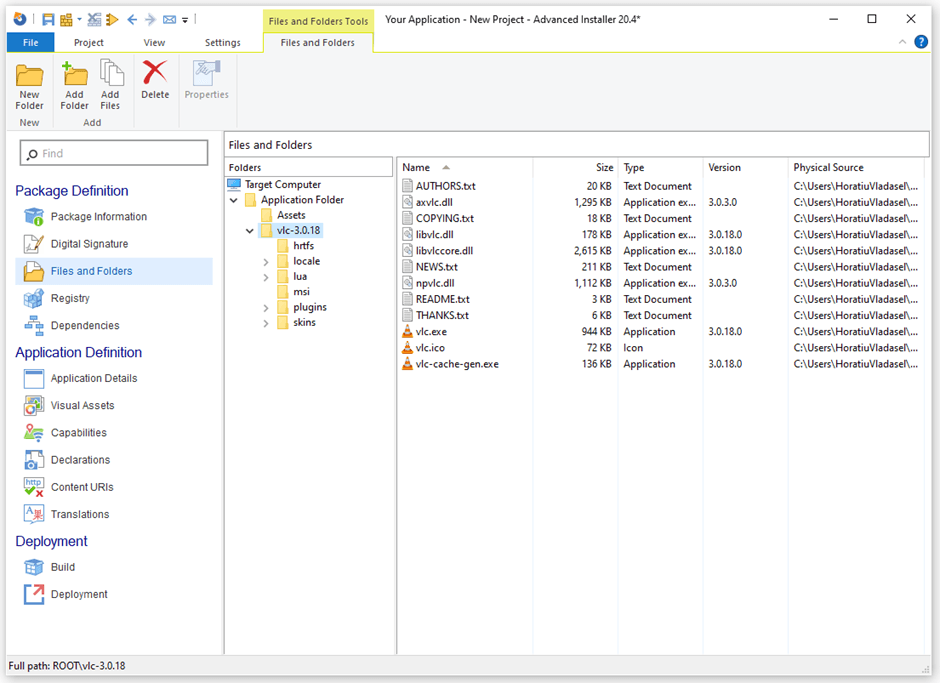Expand the locale folder node
Image resolution: width=940 pixels, height=683 pixels.
(x=266, y=262)
